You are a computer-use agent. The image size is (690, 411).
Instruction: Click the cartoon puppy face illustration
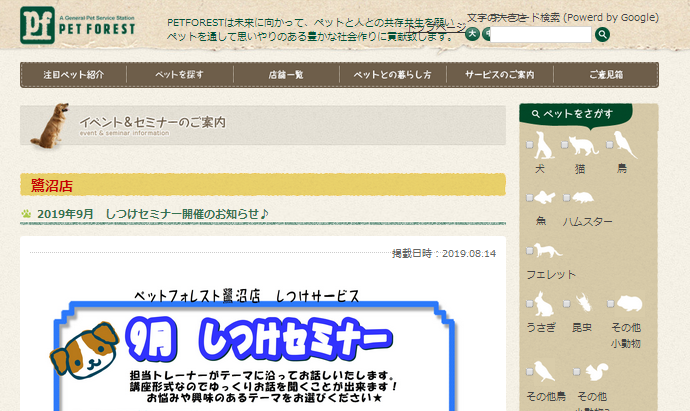[x=85, y=351]
